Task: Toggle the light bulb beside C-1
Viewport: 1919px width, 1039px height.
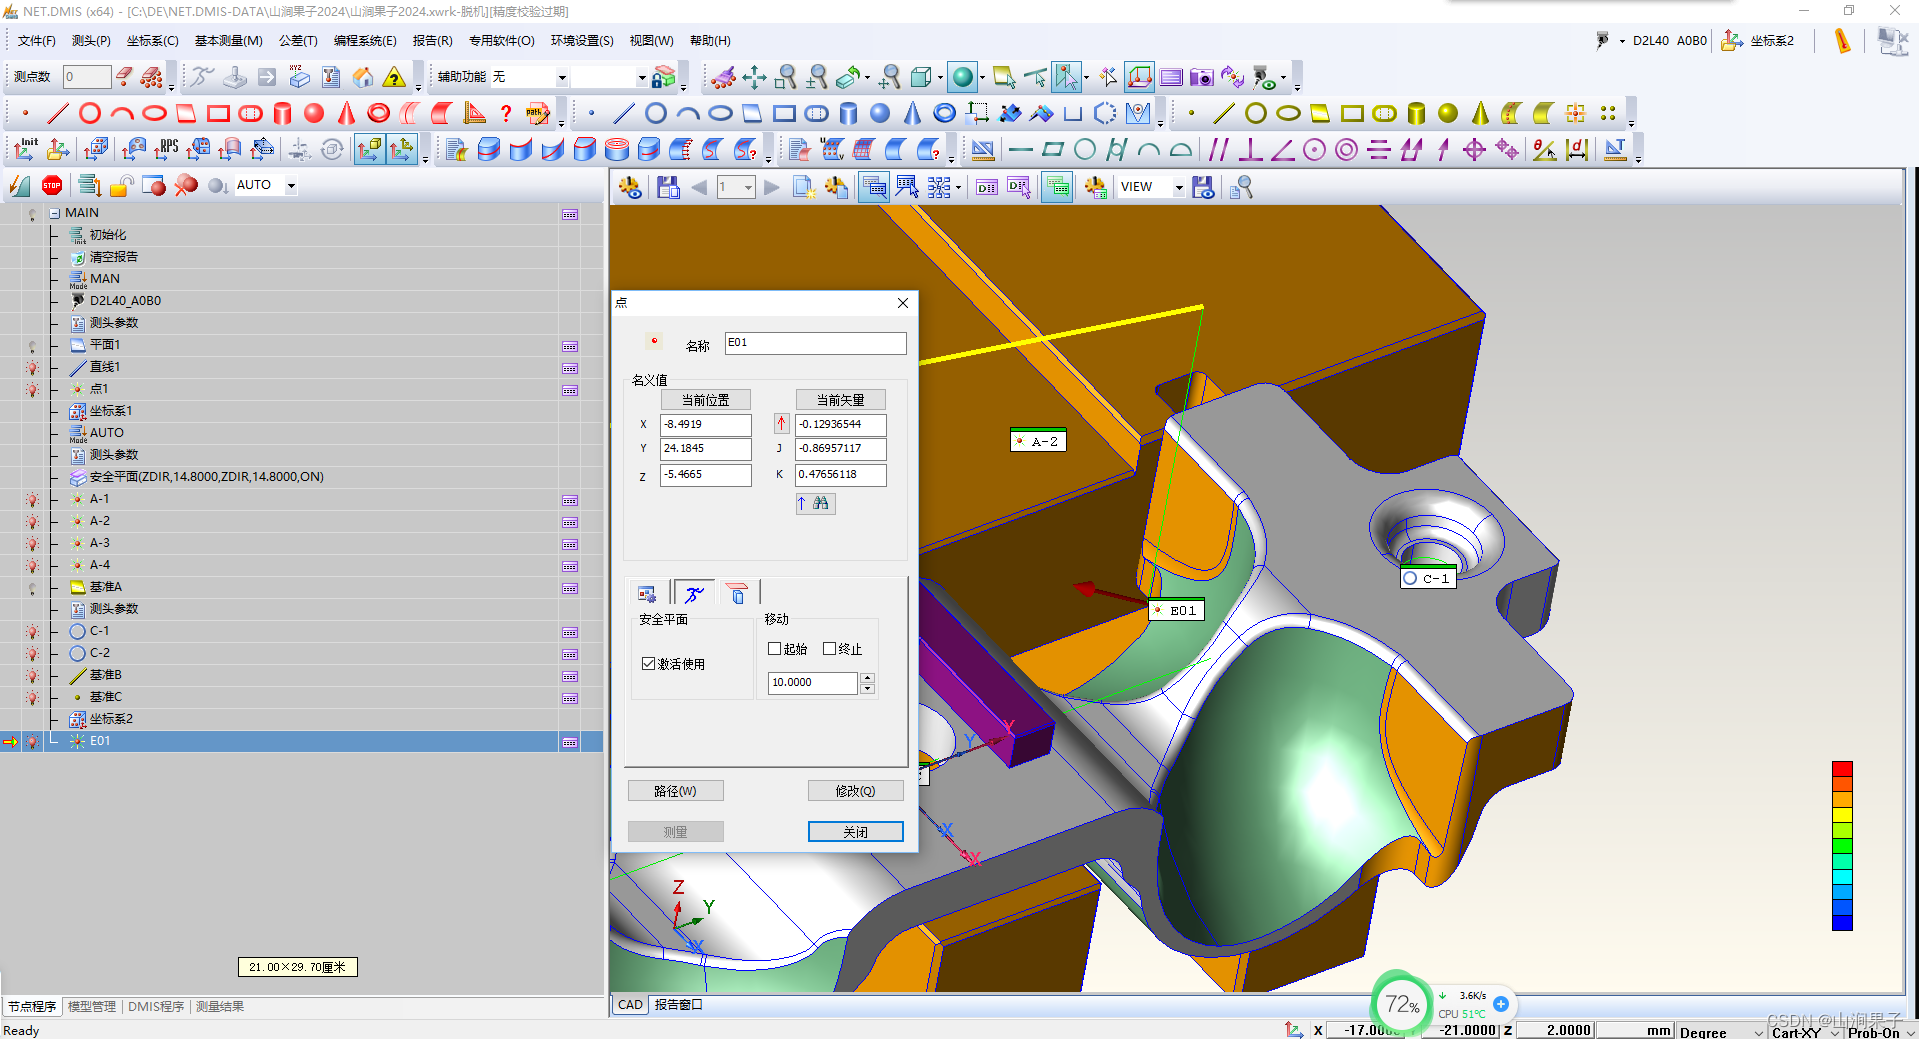Action: tap(33, 632)
